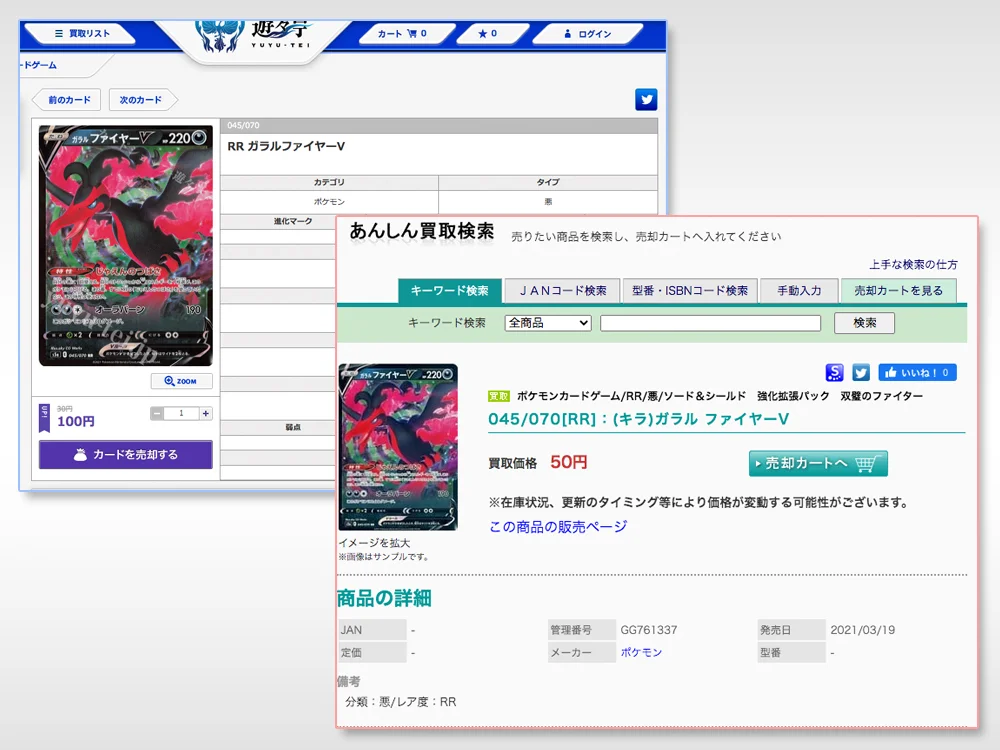
Task: Open この商品の販売ページ link
Action: coord(558,527)
